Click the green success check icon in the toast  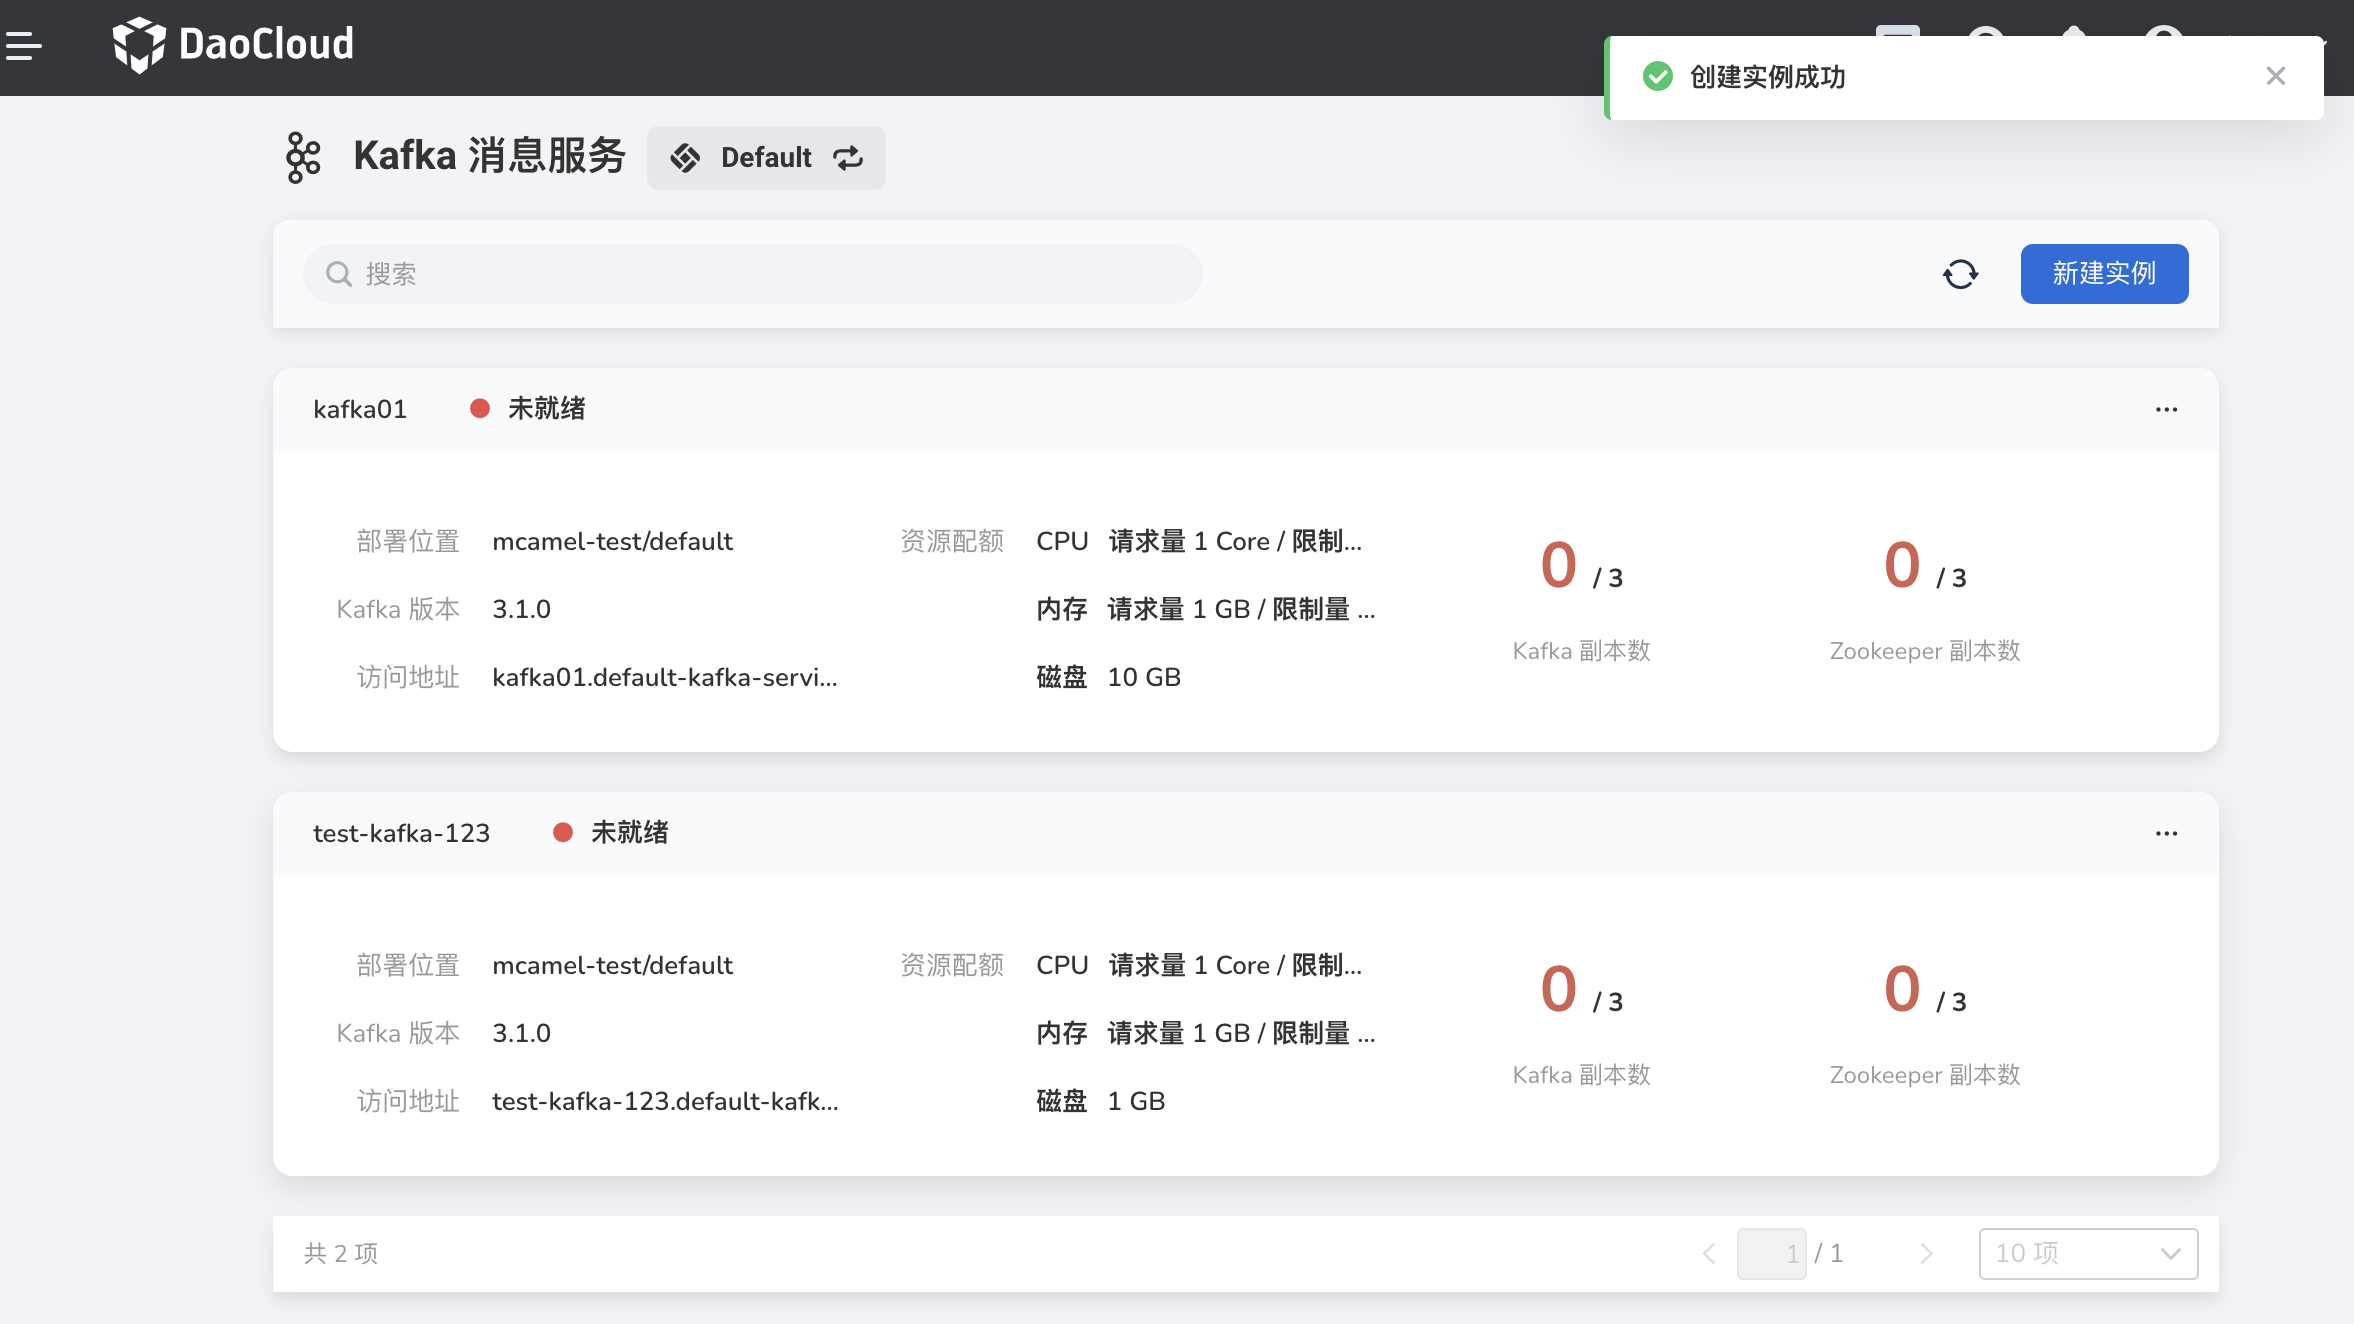click(x=1657, y=76)
